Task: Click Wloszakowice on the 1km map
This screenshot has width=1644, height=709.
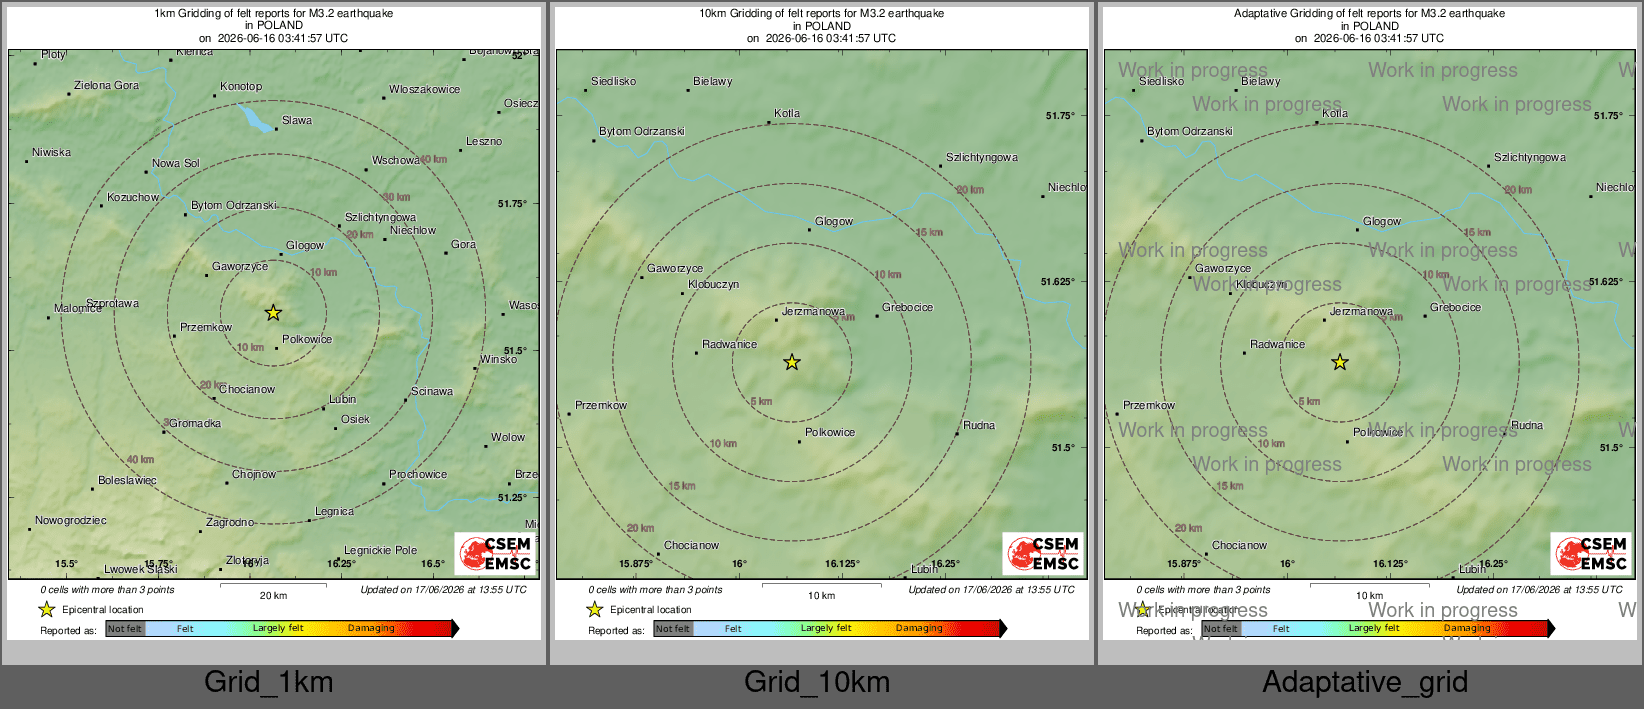Action: (425, 90)
